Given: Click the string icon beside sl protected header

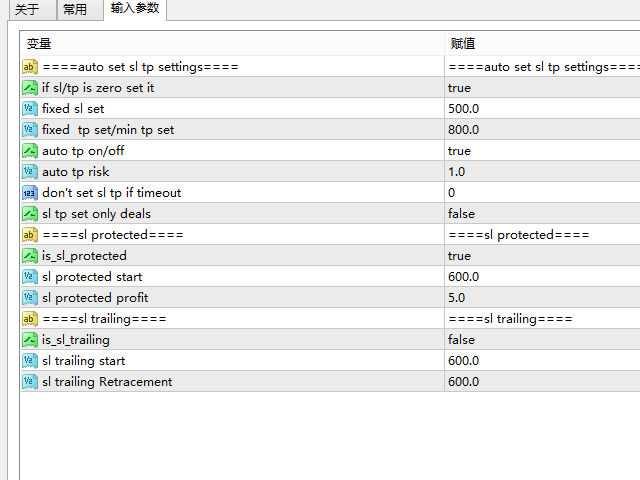Looking at the screenshot, I should point(30,235).
